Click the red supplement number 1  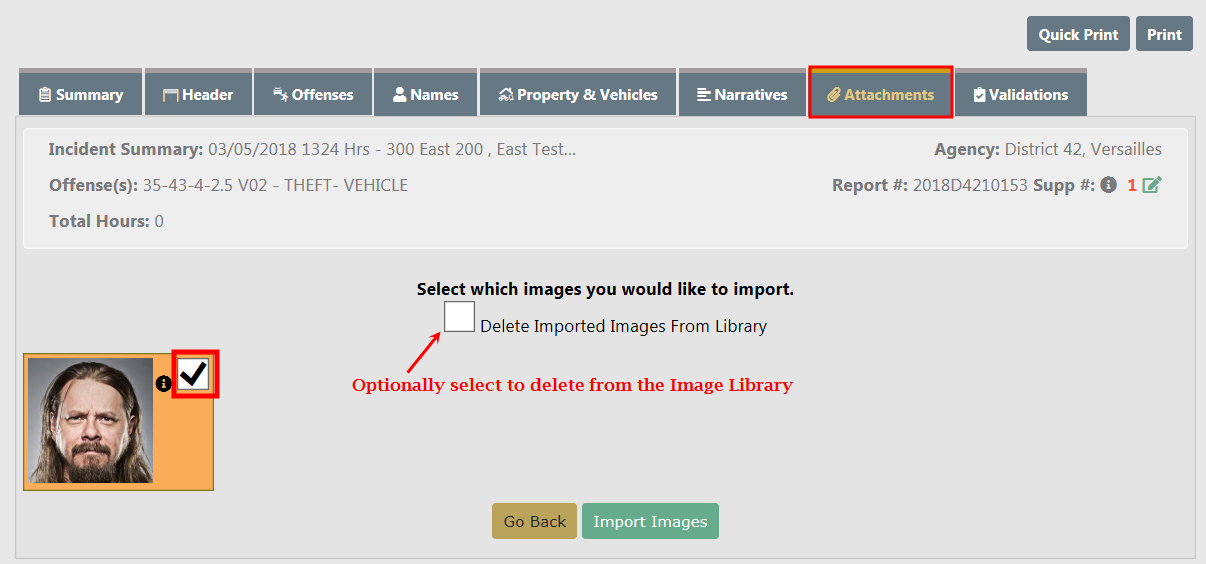[1132, 185]
